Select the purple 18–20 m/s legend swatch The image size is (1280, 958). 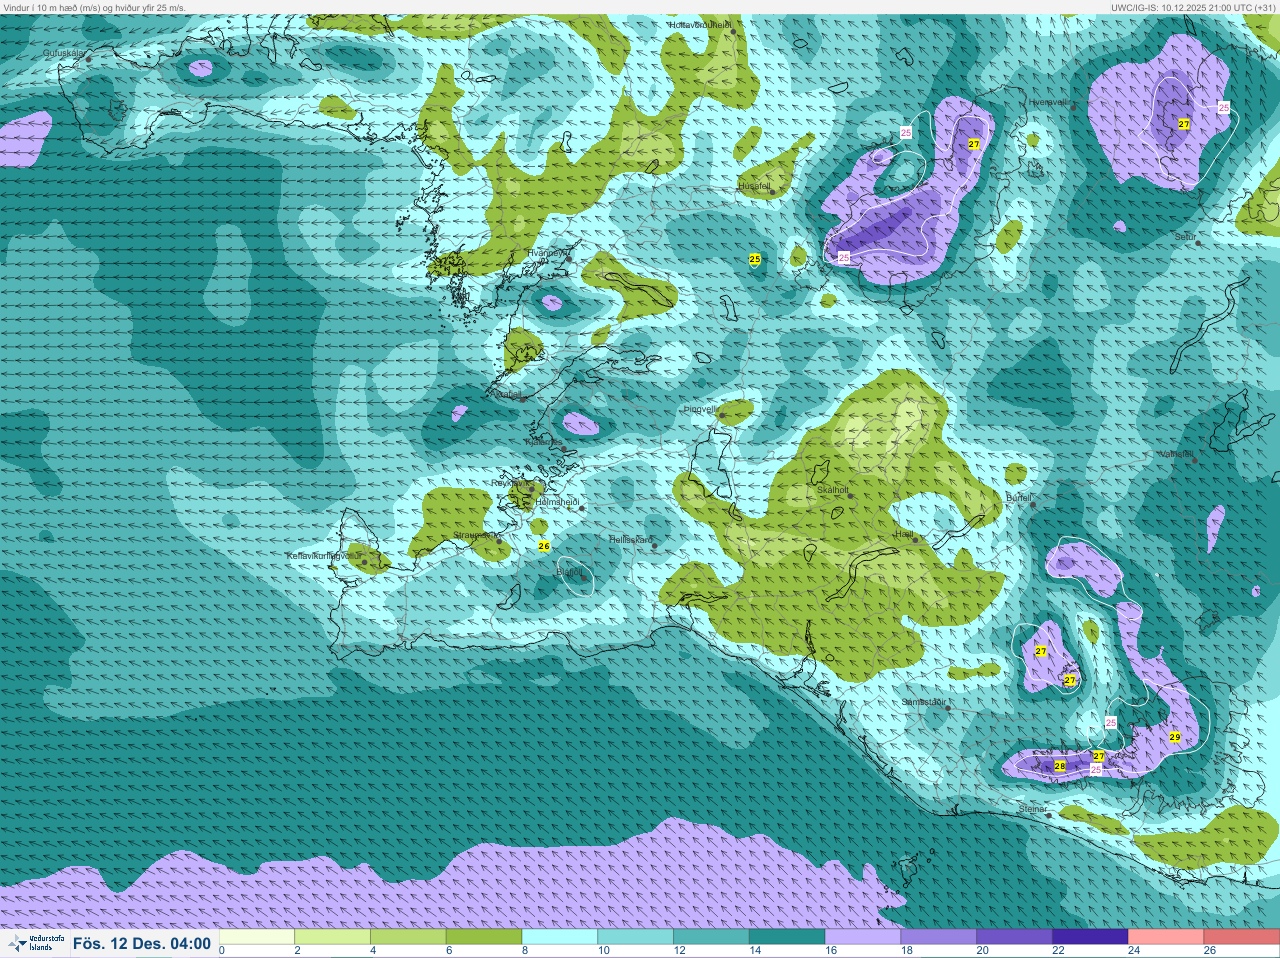click(938, 937)
